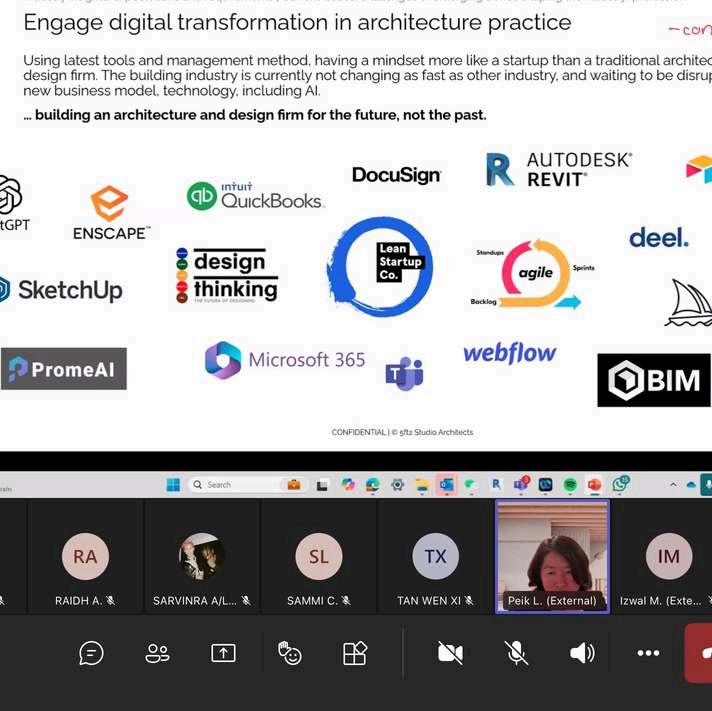Open the meeting chat panel
The width and height of the screenshot is (712, 711).
91,653
